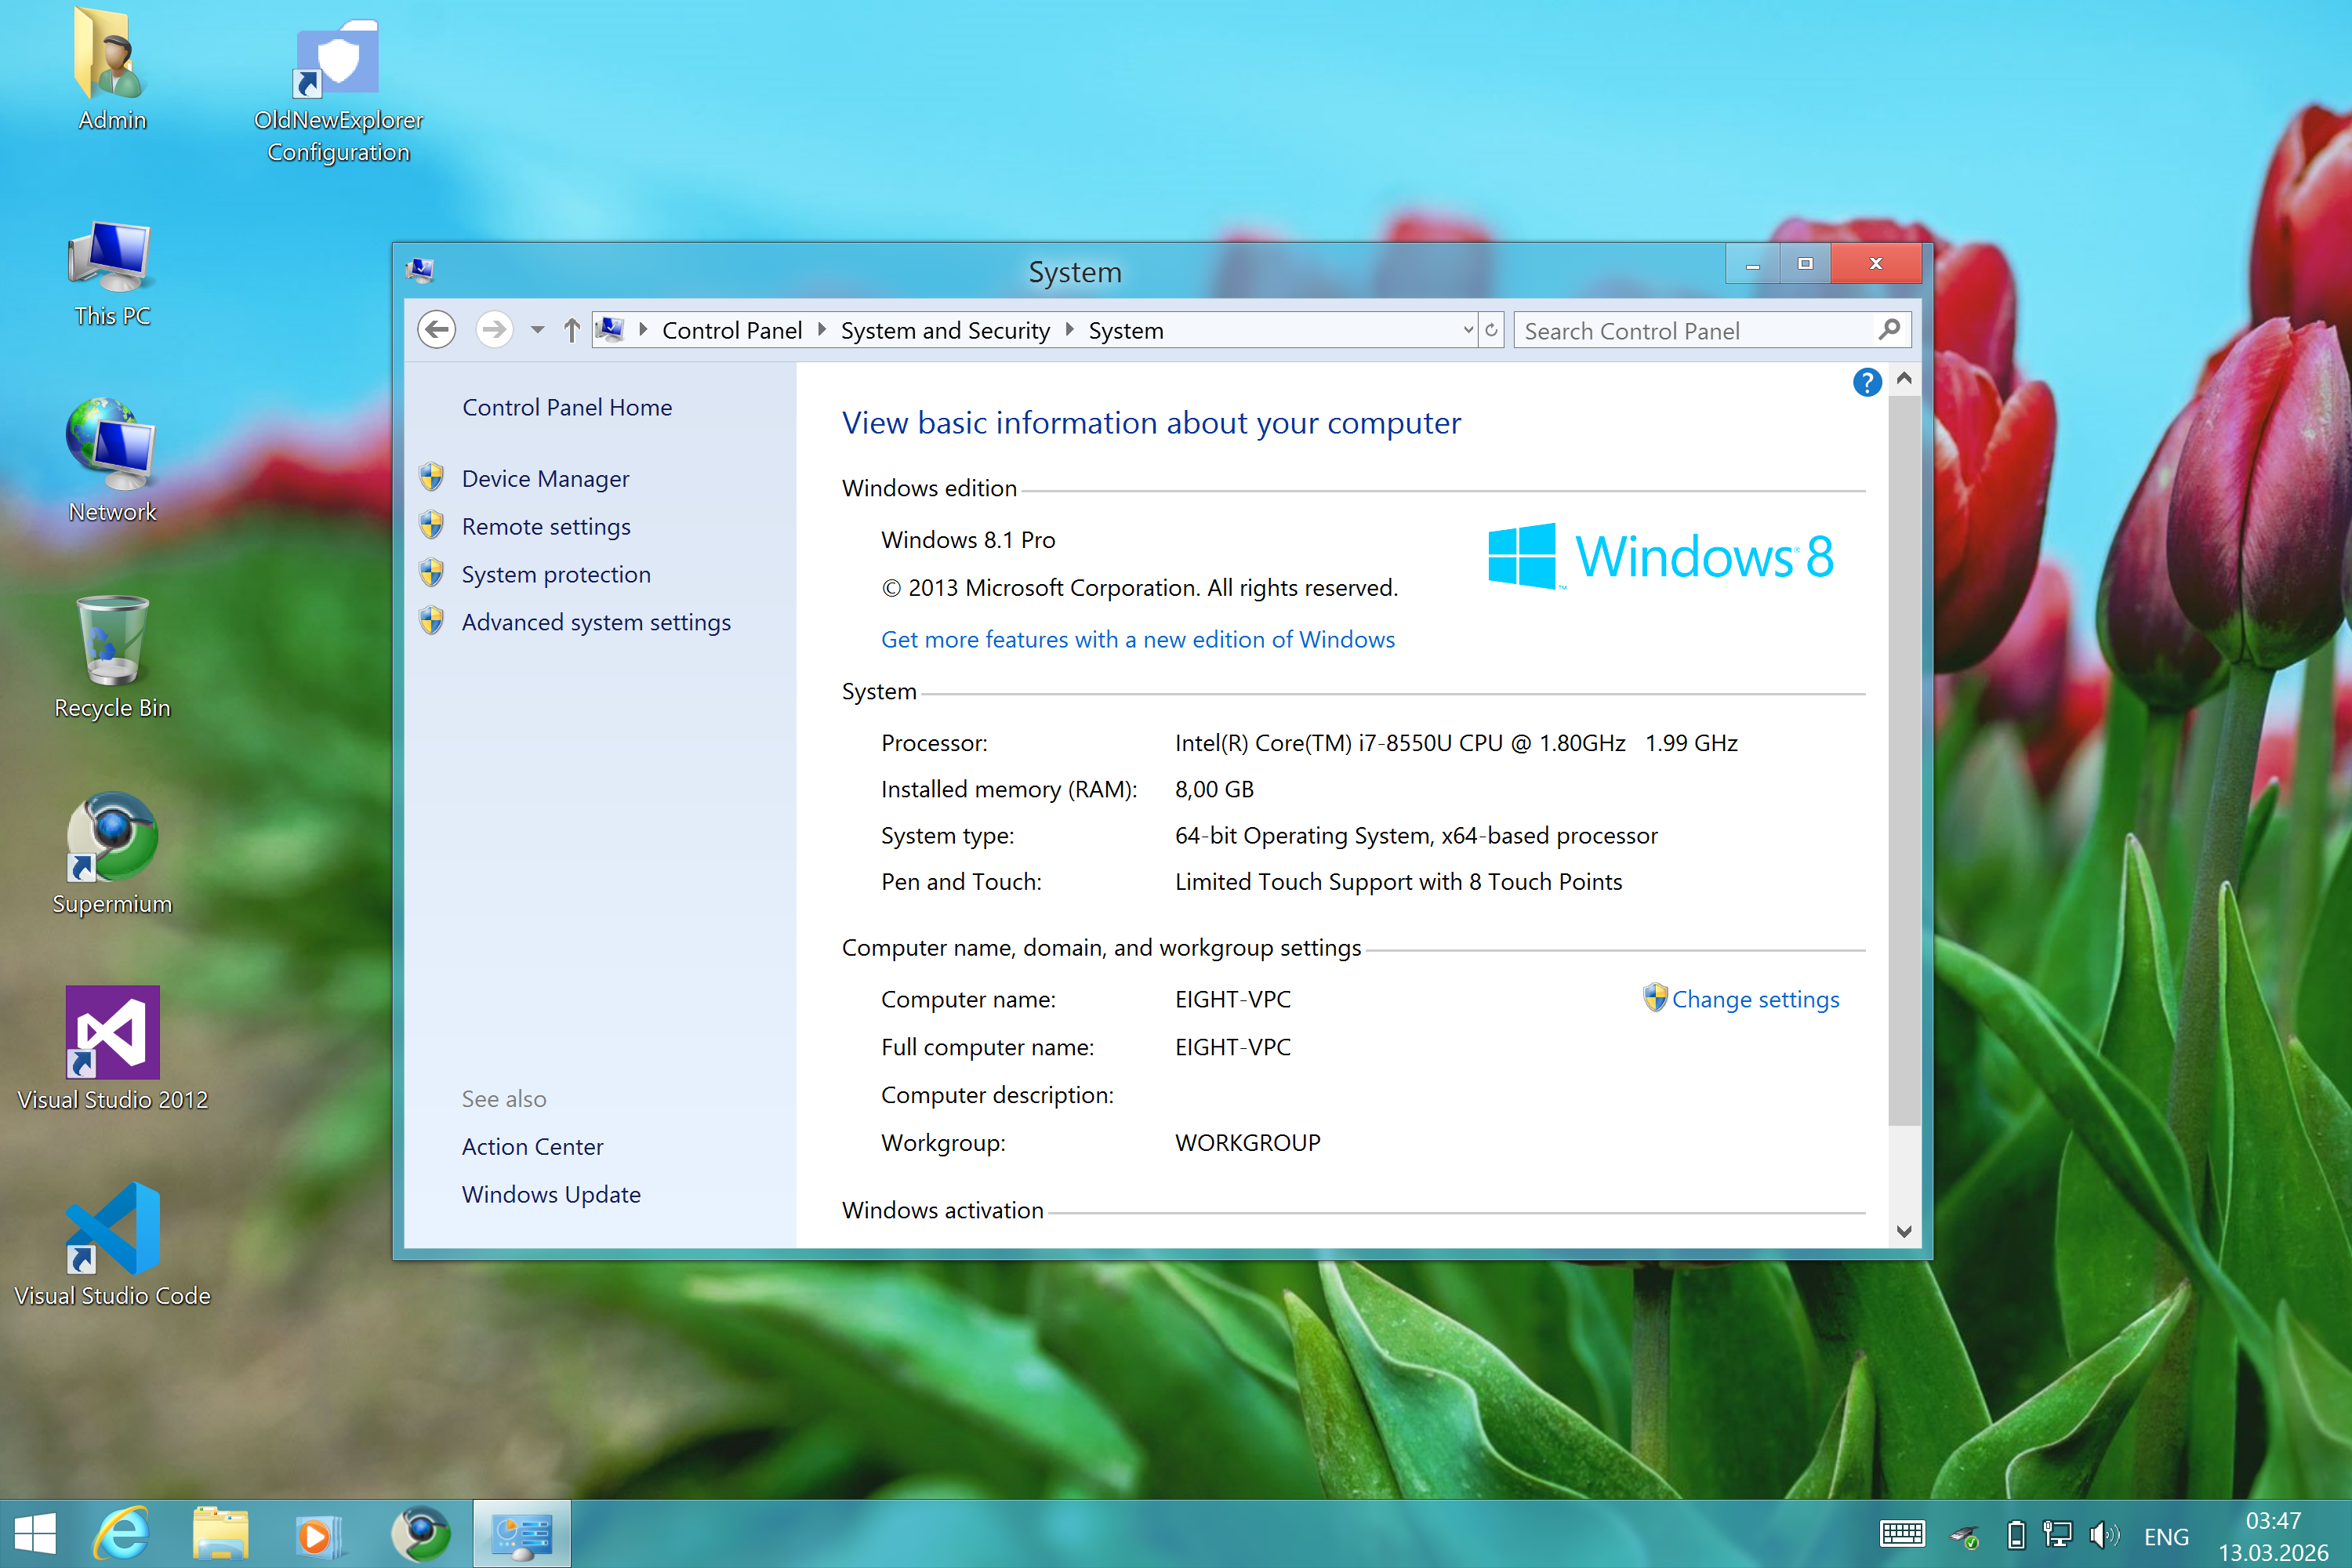Click the scrollbar down arrow
Screen dimensions: 2352x1568
[x=1904, y=1232]
